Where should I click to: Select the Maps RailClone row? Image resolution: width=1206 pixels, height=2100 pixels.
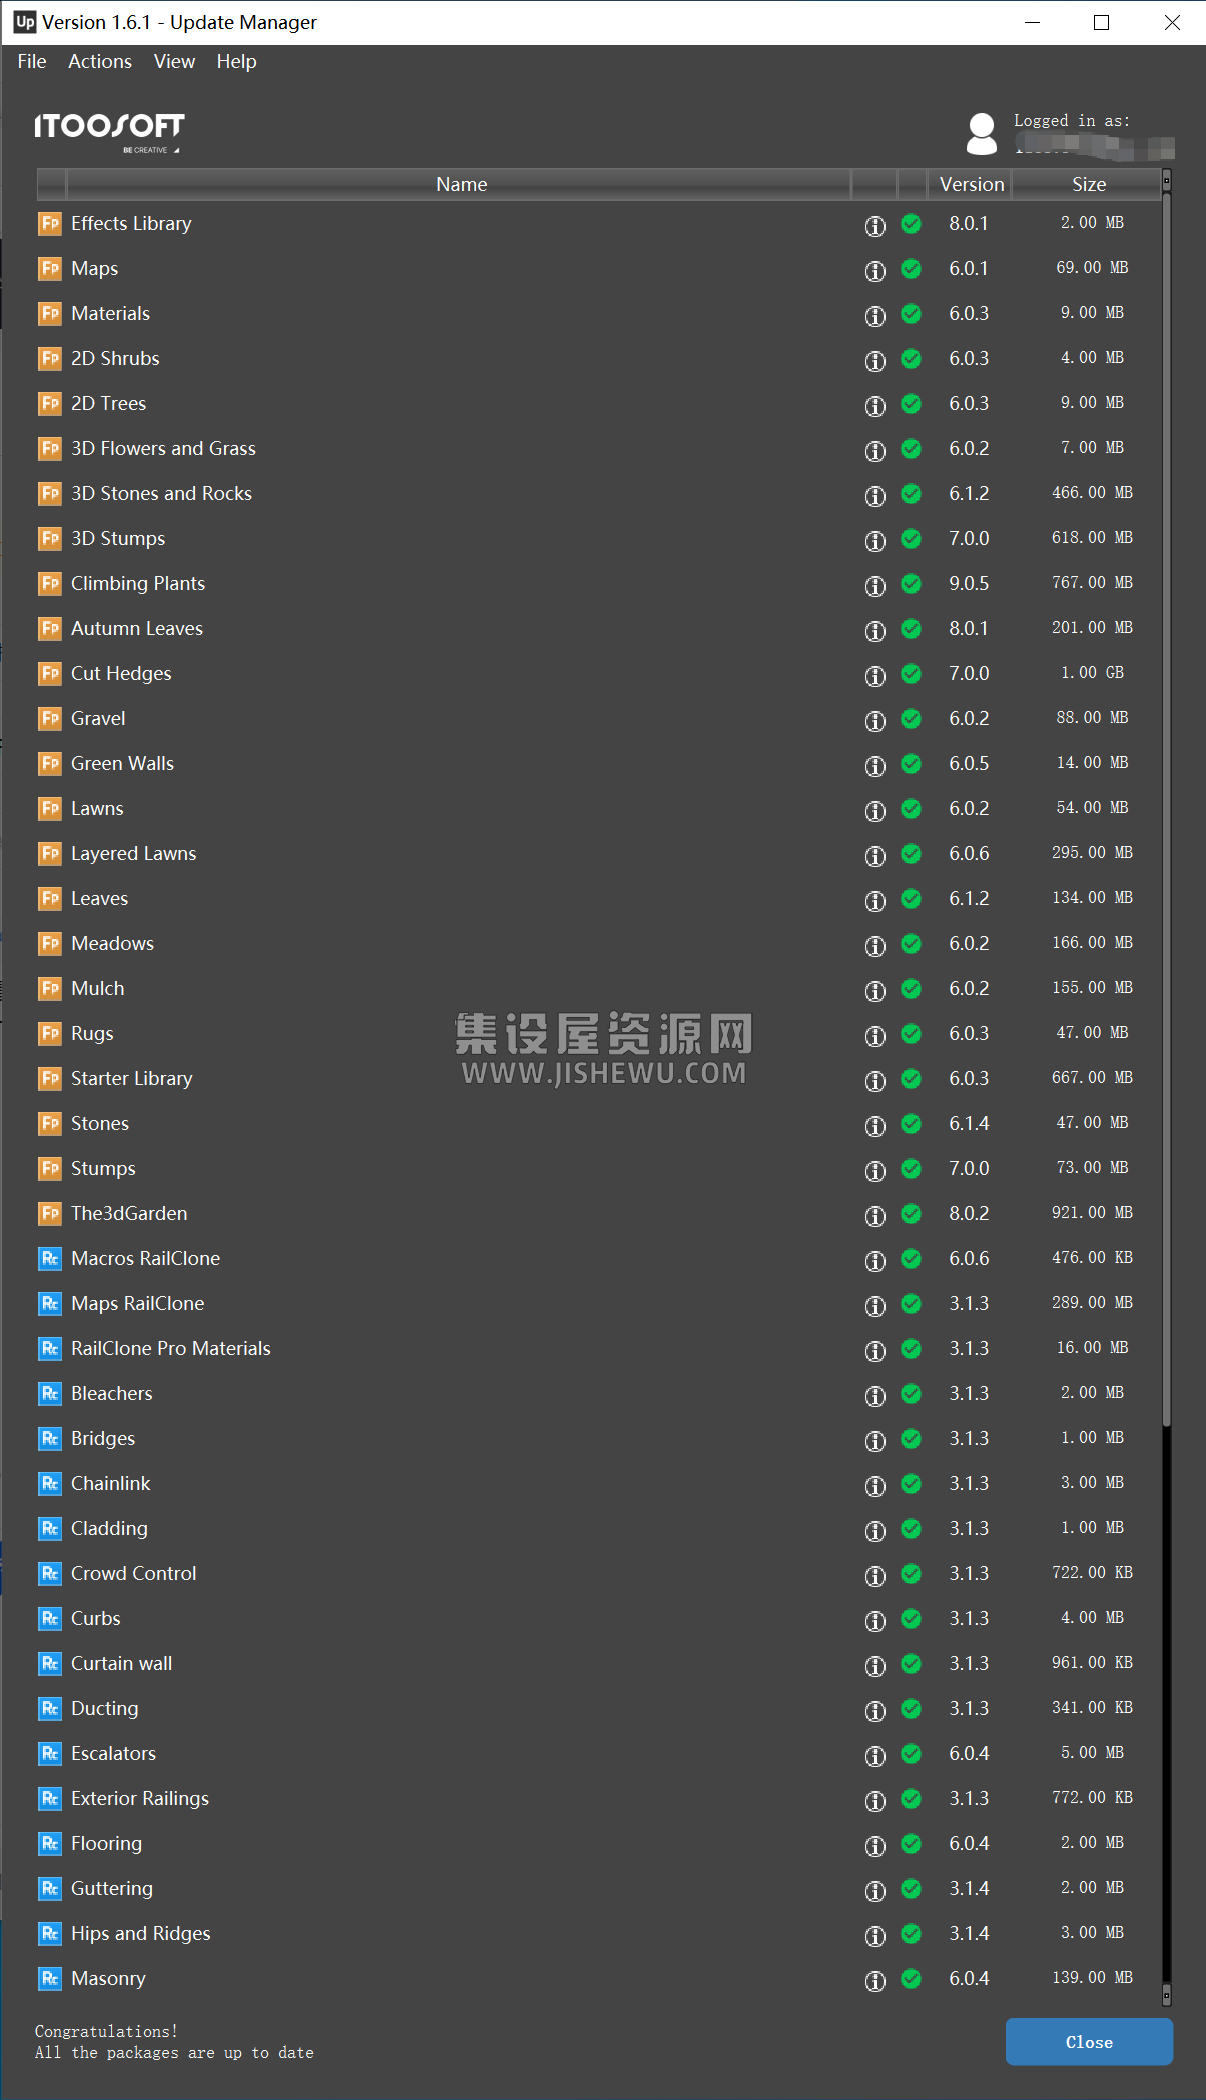(x=599, y=1303)
